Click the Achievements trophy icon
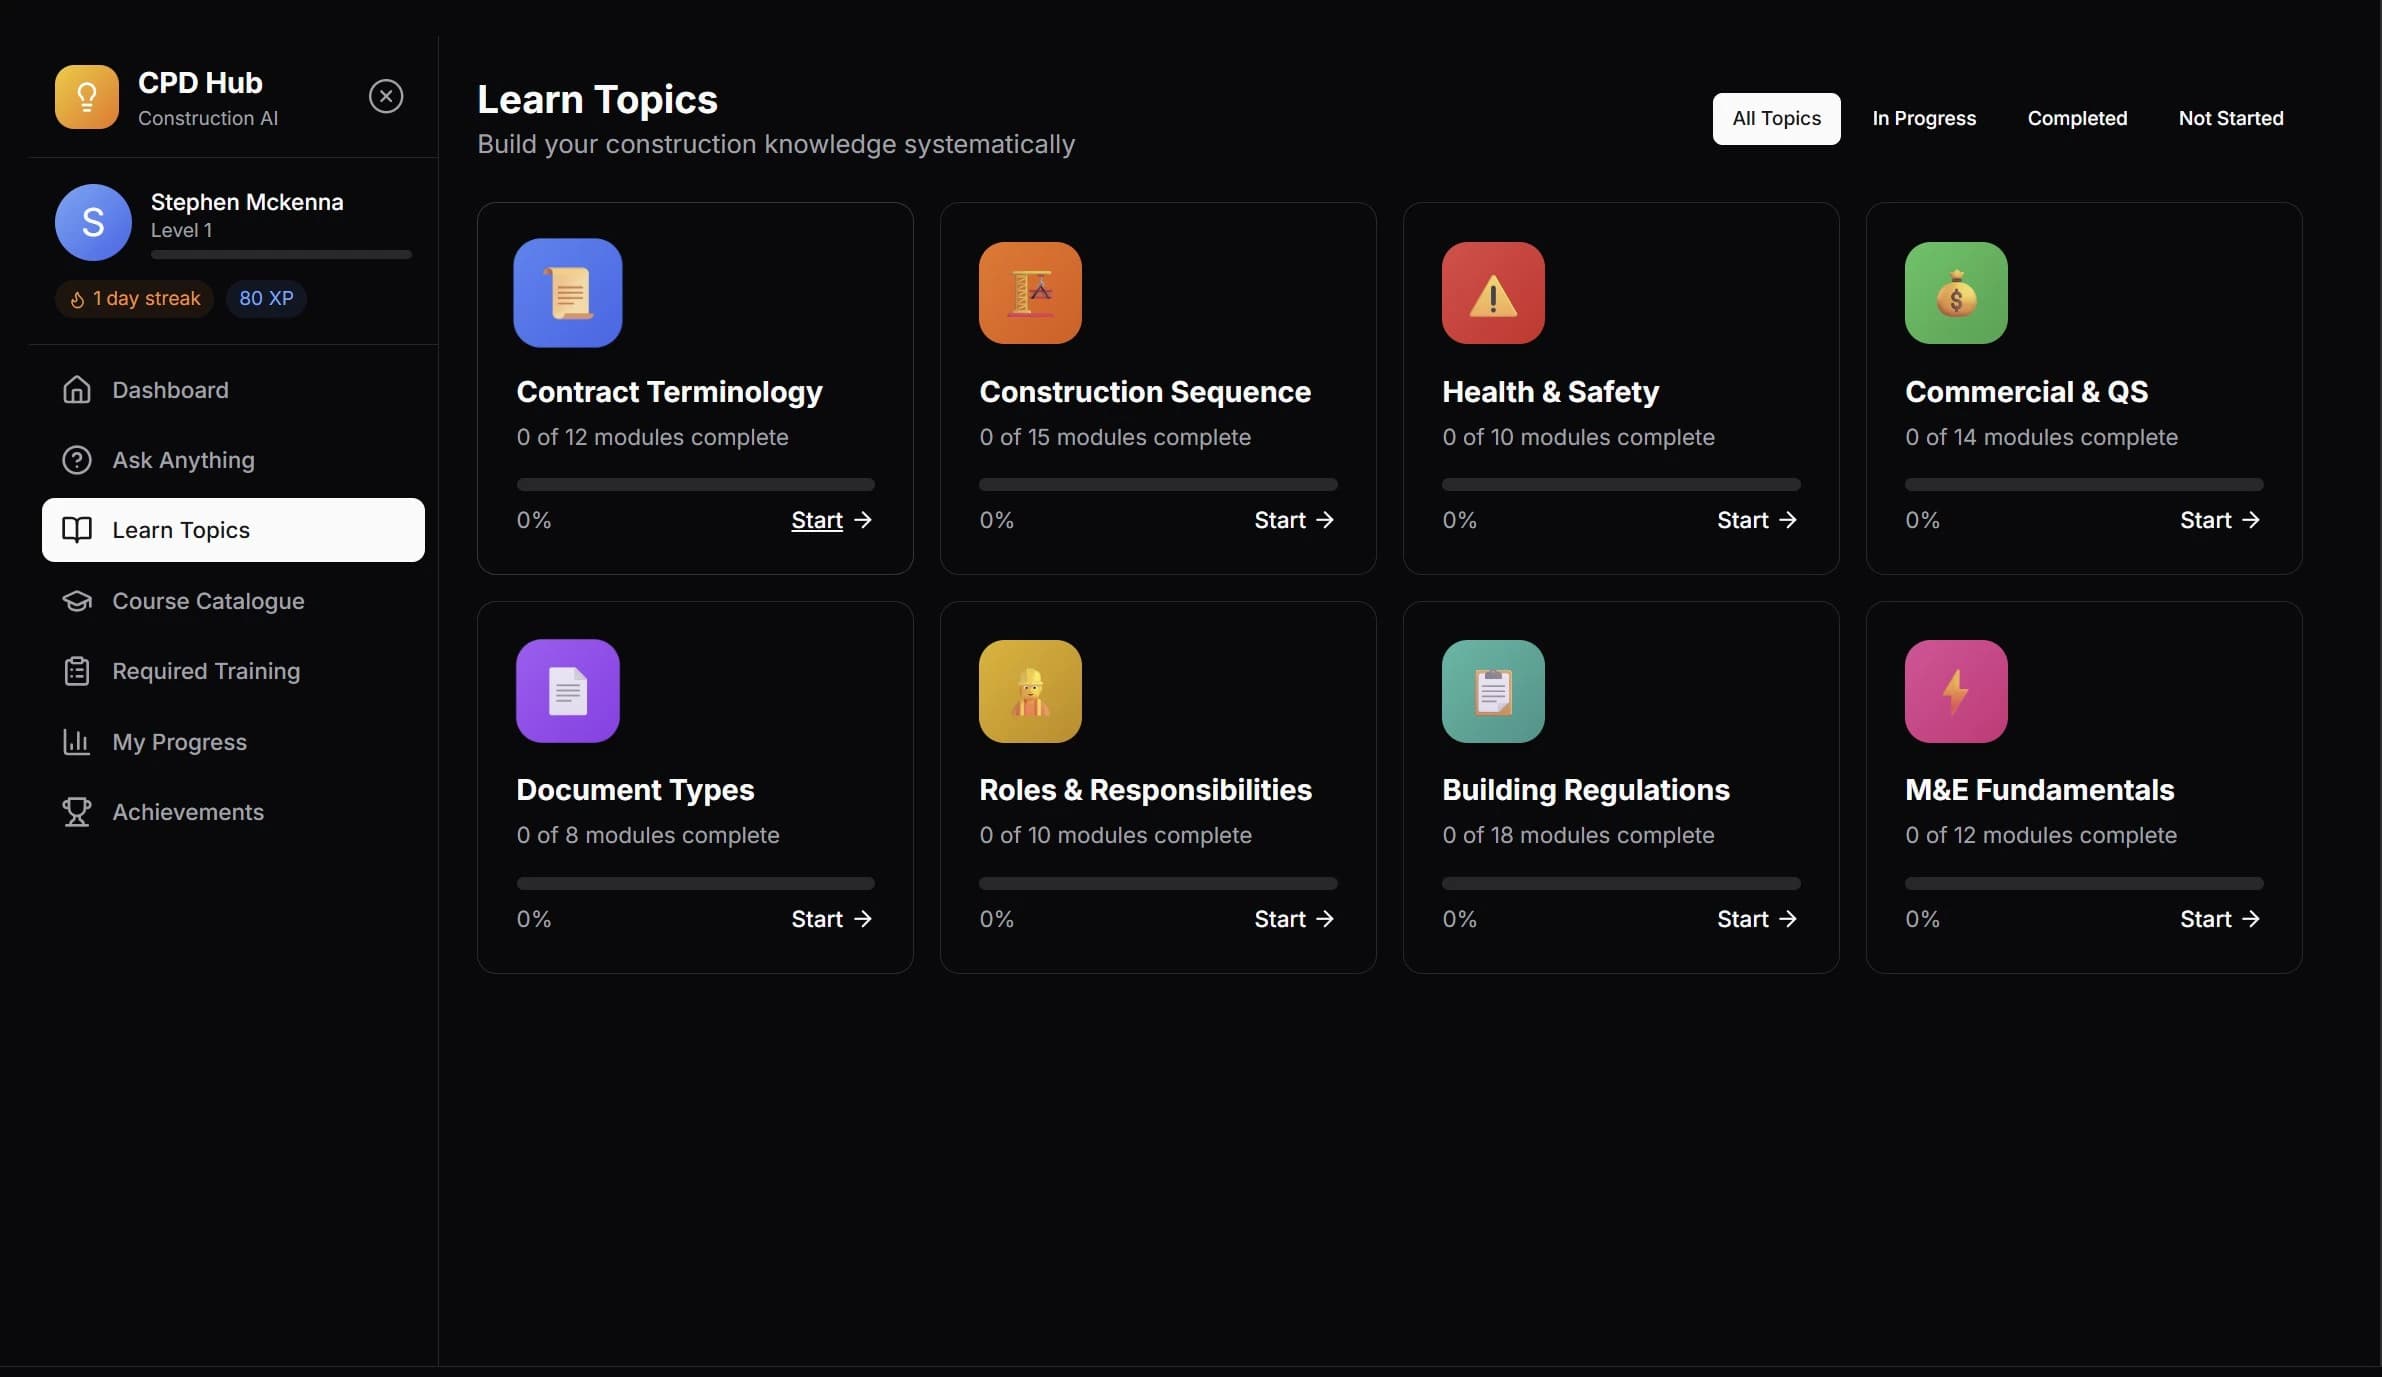The width and height of the screenshot is (2382, 1377). 77,812
